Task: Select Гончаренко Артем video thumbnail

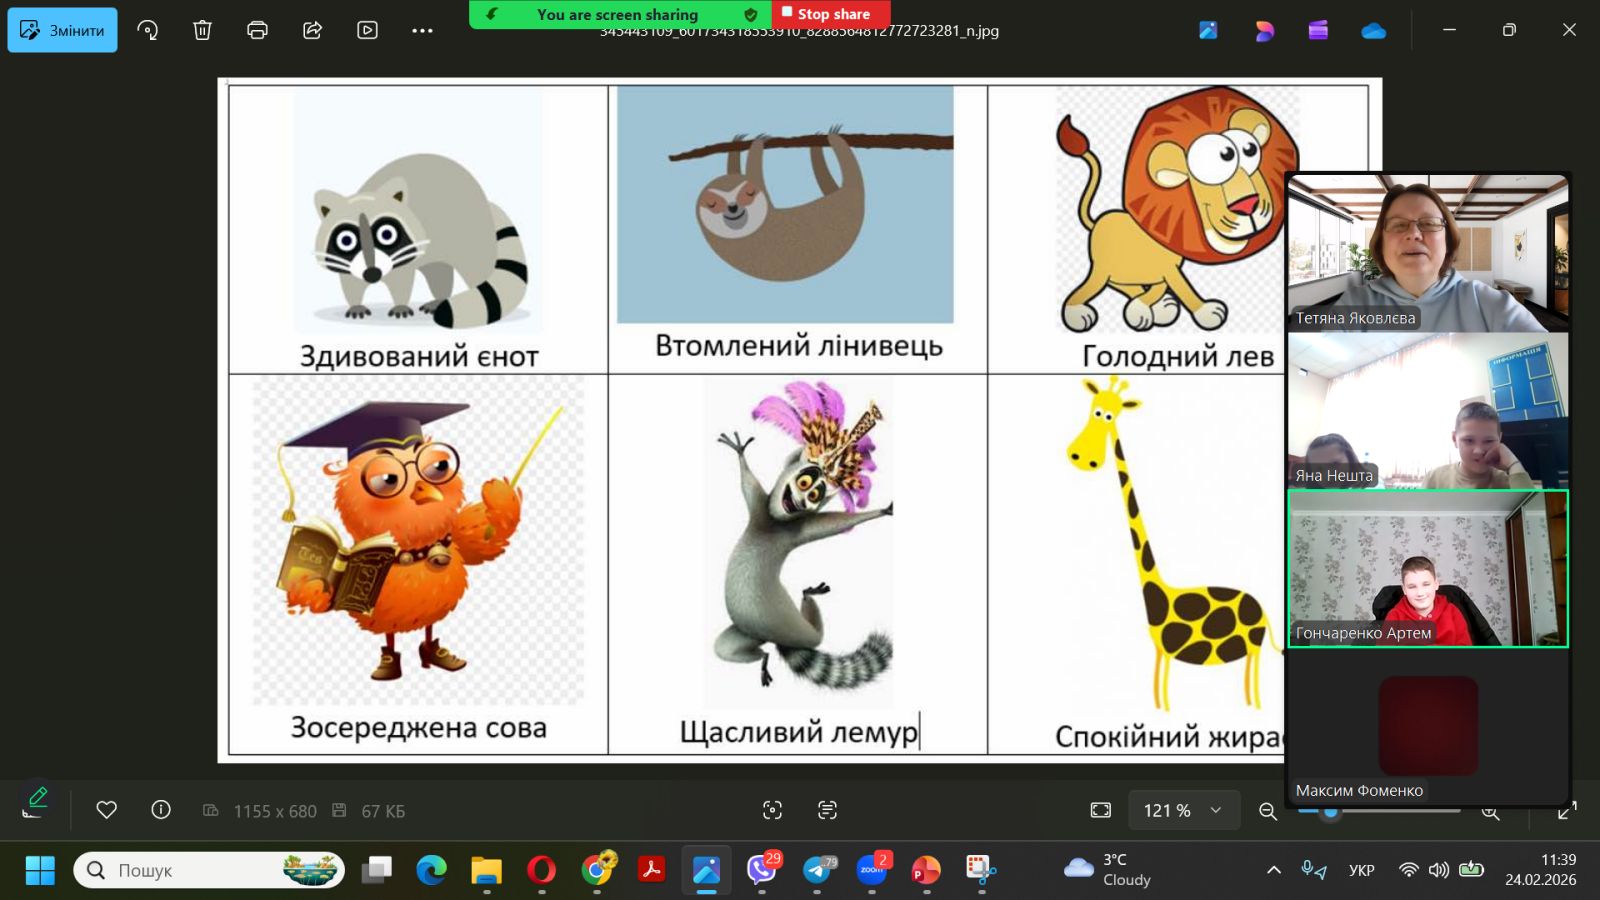Action: [x=1427, y=568]
